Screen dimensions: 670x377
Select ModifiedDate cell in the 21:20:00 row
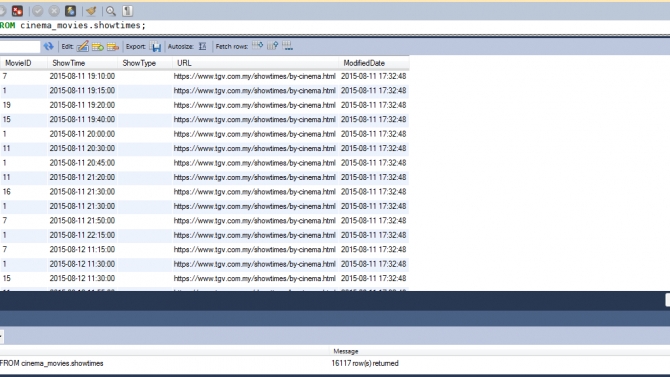(x=374, y=177)
